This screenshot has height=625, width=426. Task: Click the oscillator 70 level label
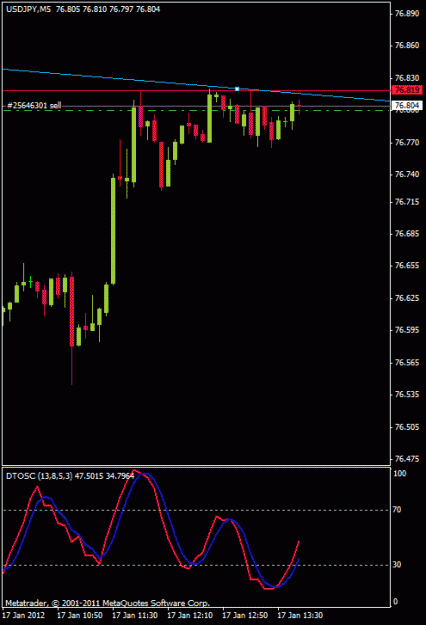(397, 510)
